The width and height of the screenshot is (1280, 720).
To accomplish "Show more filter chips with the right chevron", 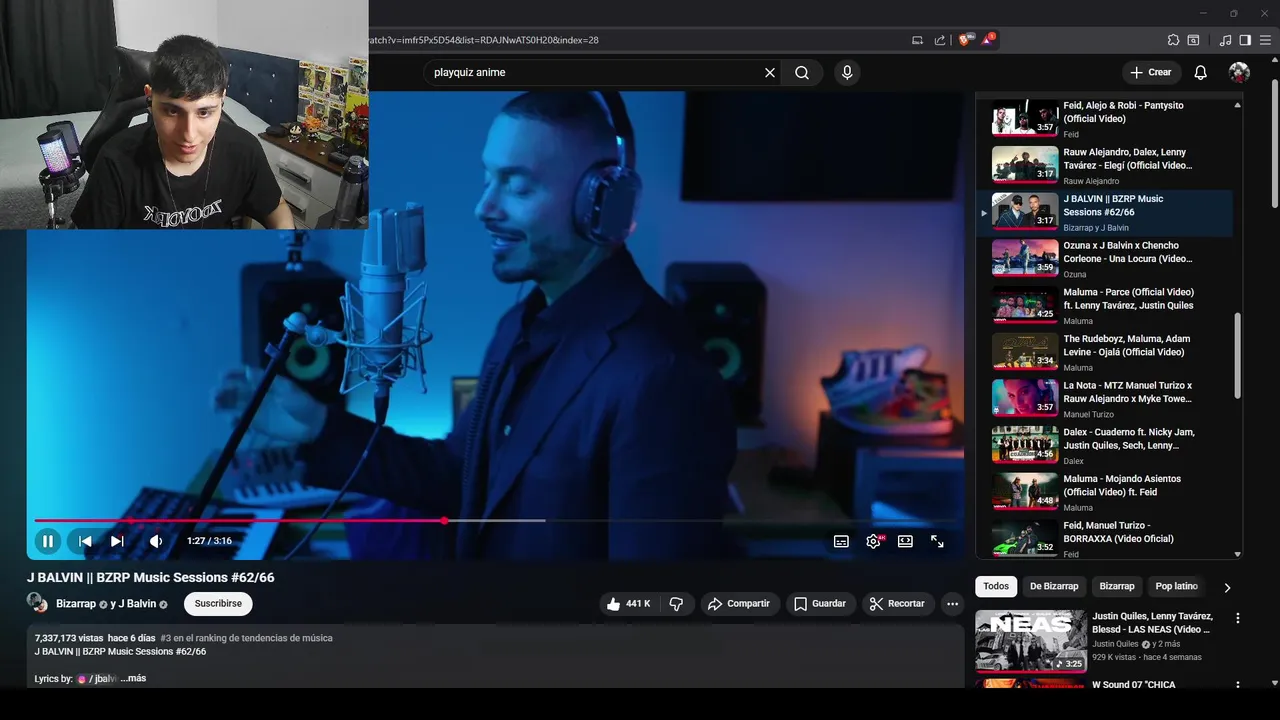I will [x=1227, y=587].
